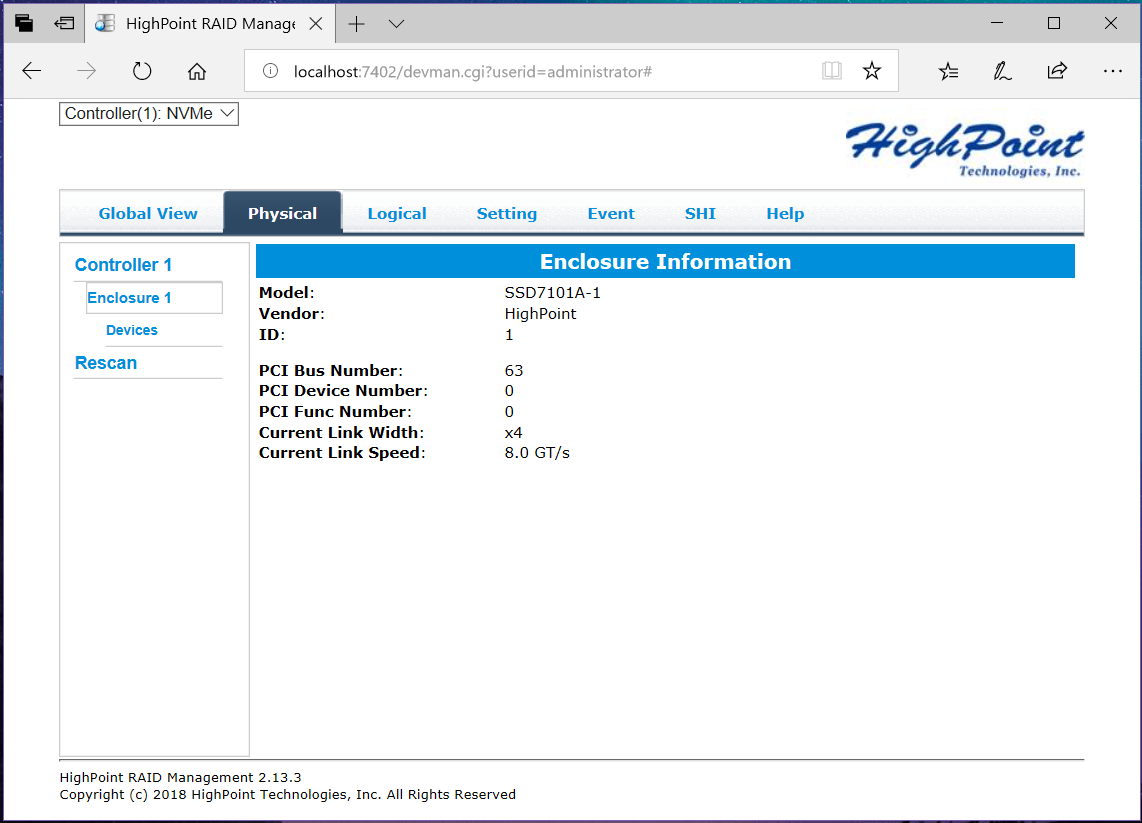Screen dimensions: 1142x823
Task: Open the browser home page
Action: coord(197,71)
